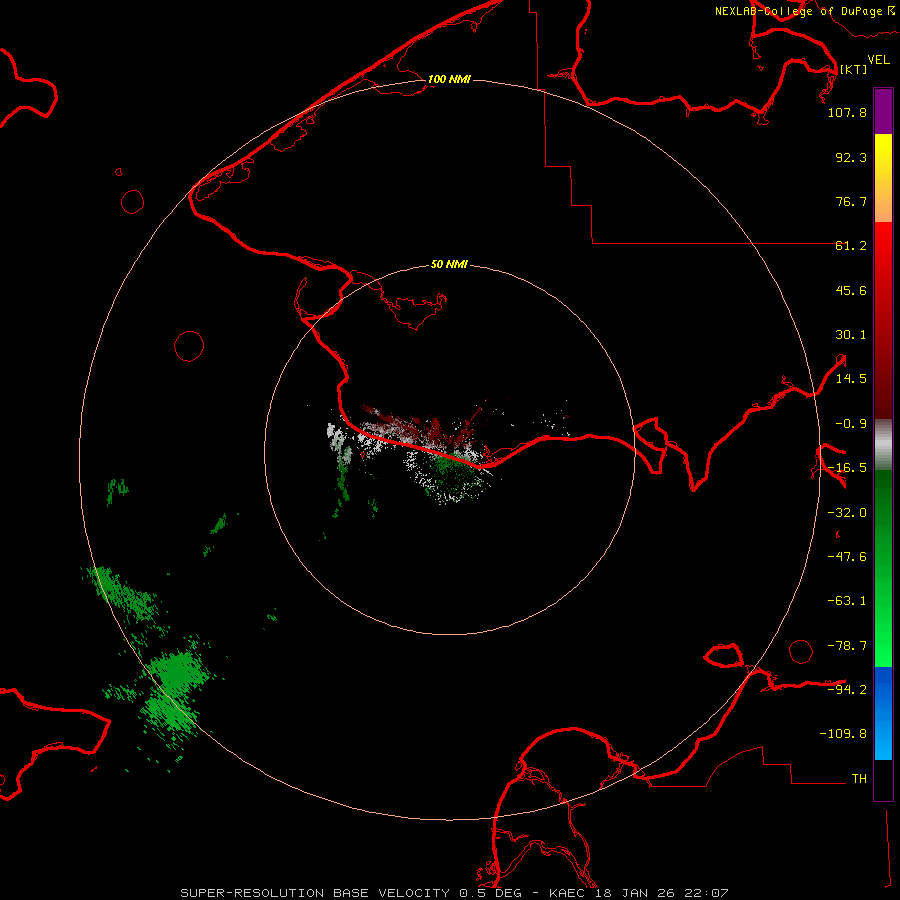
Task: Click the purple segment of the color bar
Action: 883,111
